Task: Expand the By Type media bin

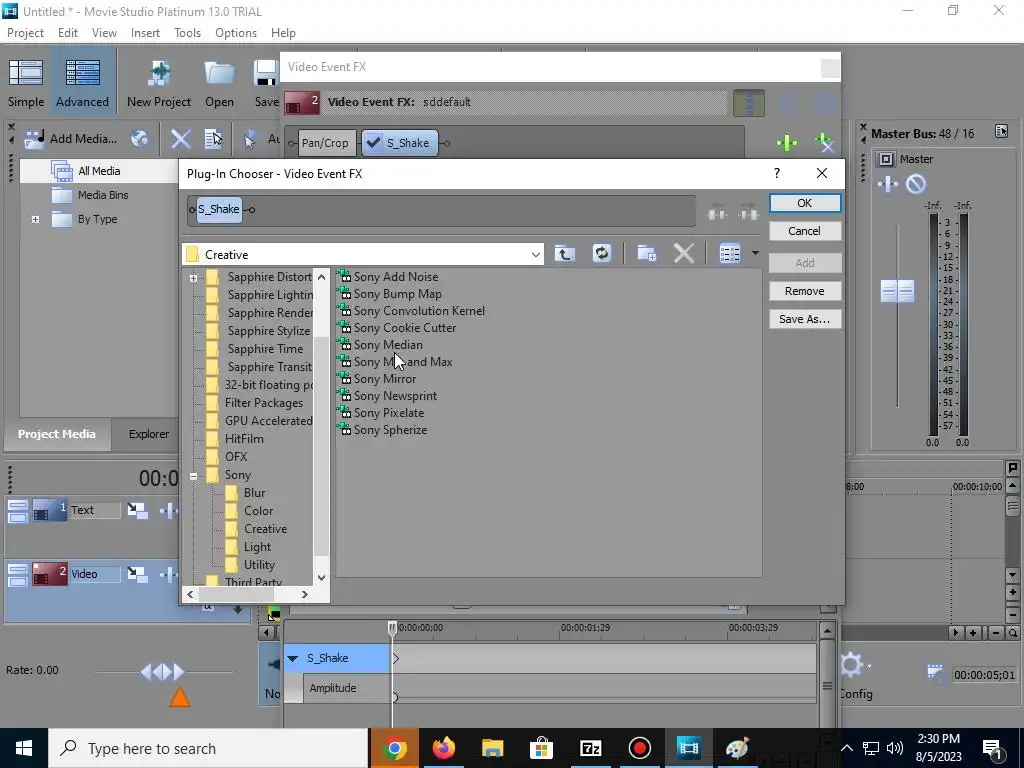Action: 35,219
